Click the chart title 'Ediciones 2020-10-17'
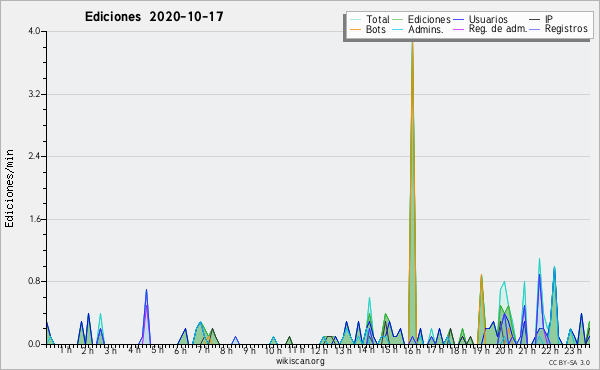 click(154, 17)
